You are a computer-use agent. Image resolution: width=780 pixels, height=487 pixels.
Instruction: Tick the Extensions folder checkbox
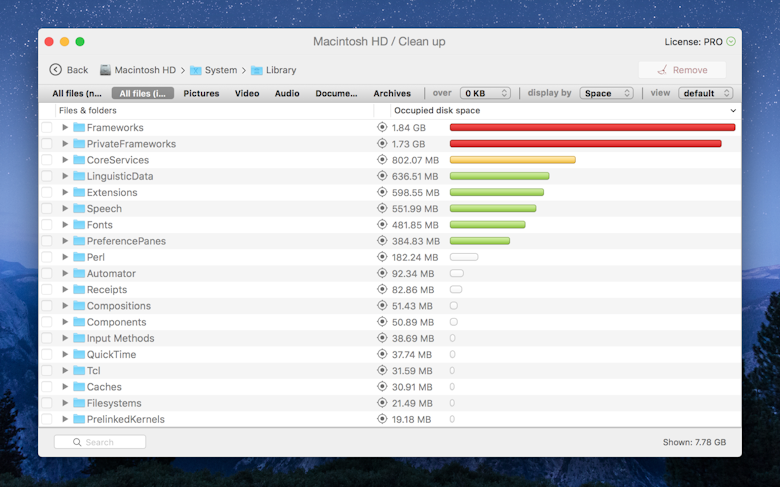click(47, 192)
